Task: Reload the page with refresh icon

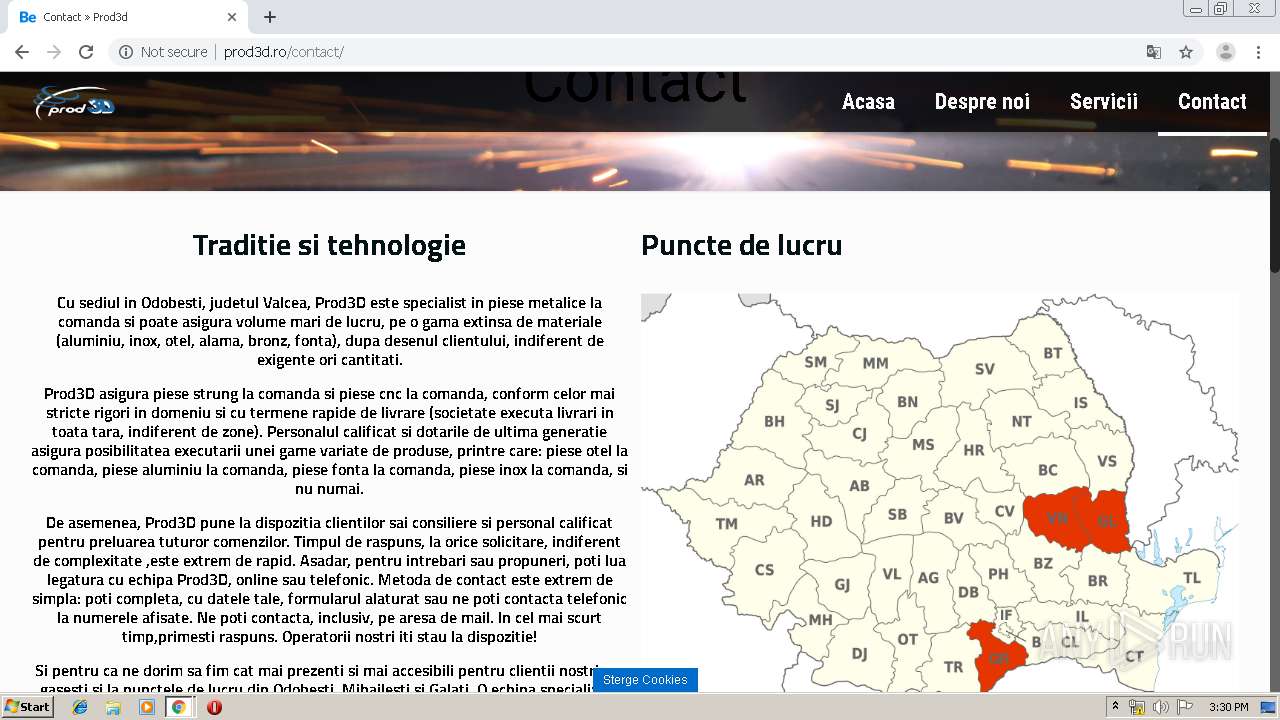Action: pyautogui.click(x=86, y=52)
